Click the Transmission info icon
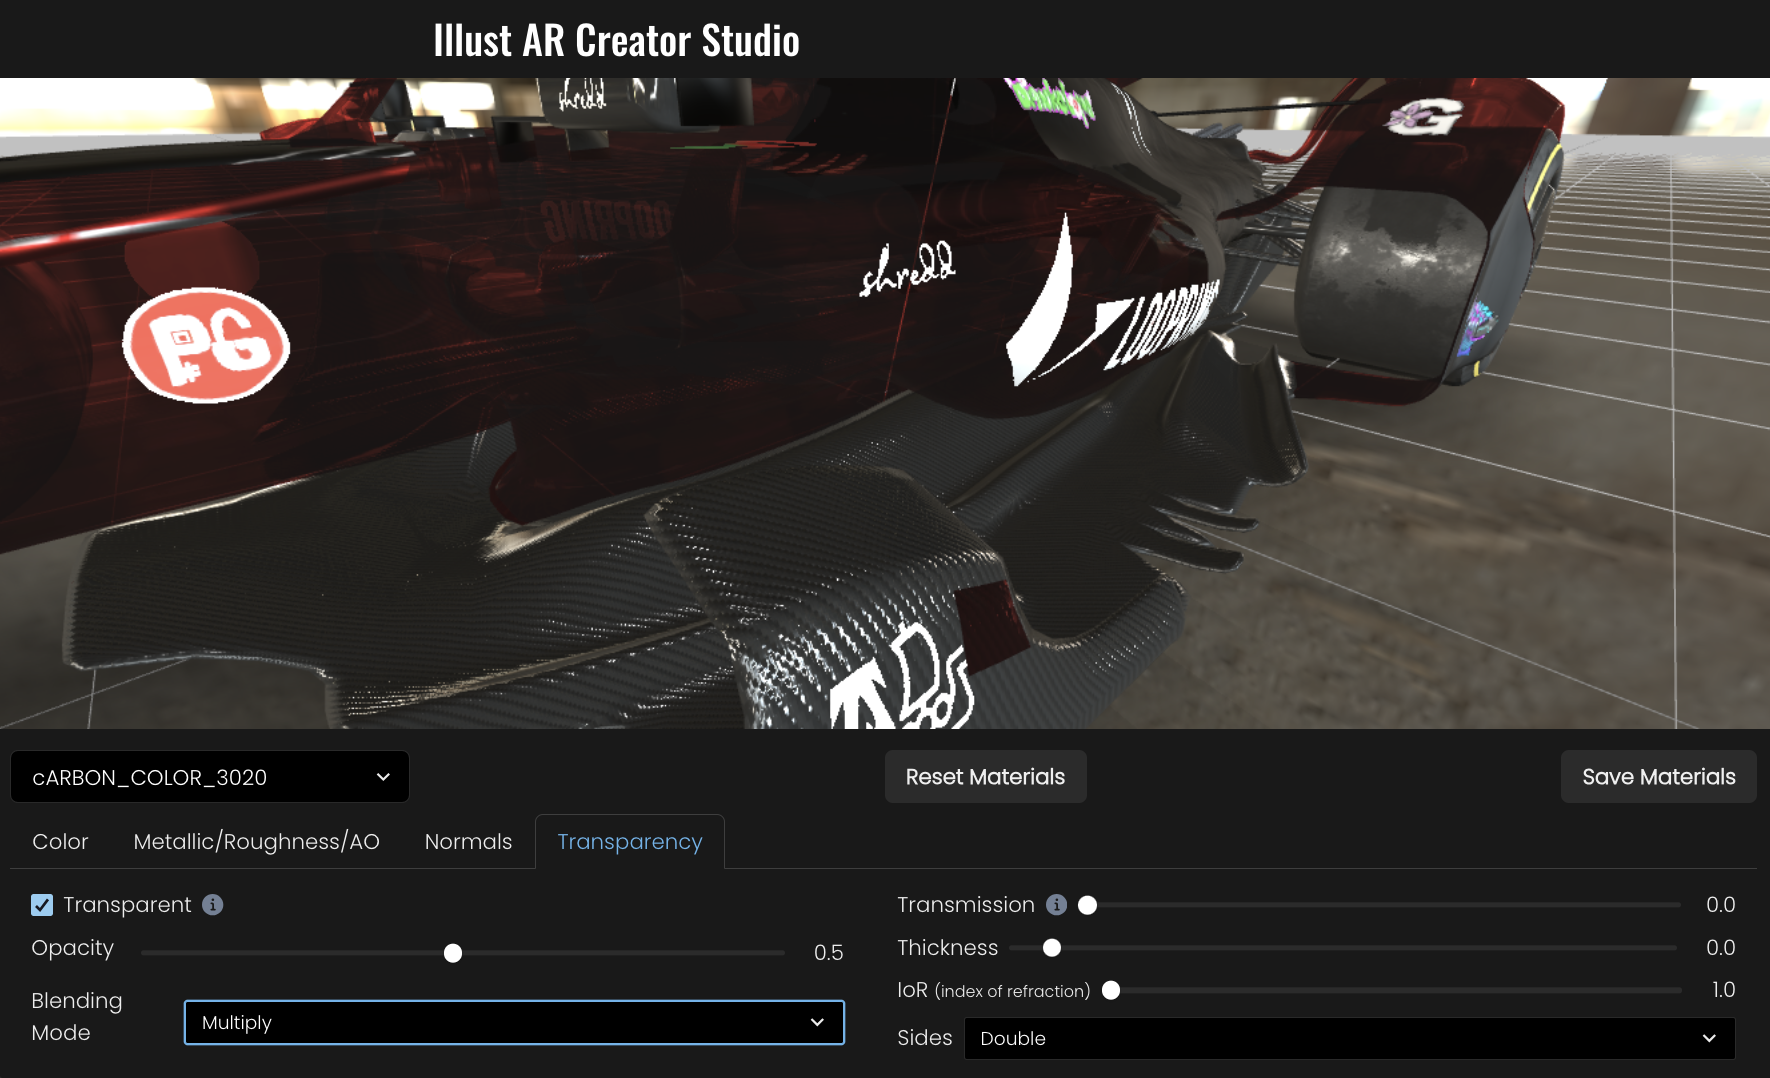This screenshot has width=1770, height=1078. pos(1056,905)
